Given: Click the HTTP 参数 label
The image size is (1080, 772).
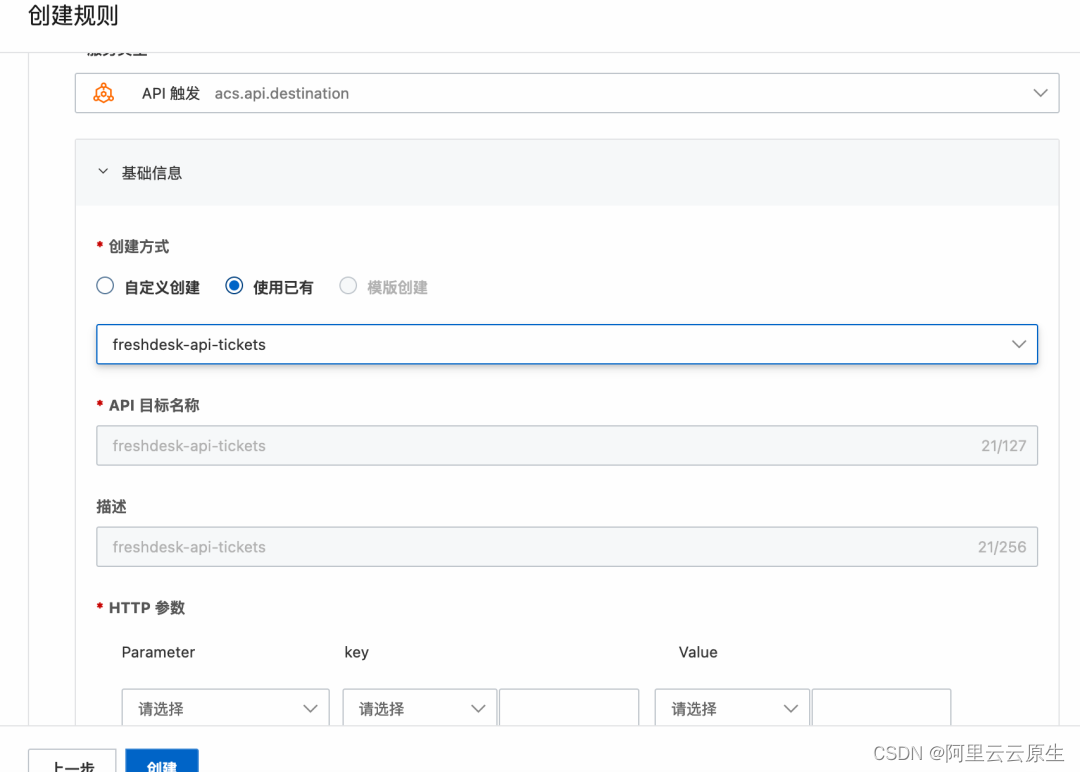Looking at the screenshot, I should (147, 607).
